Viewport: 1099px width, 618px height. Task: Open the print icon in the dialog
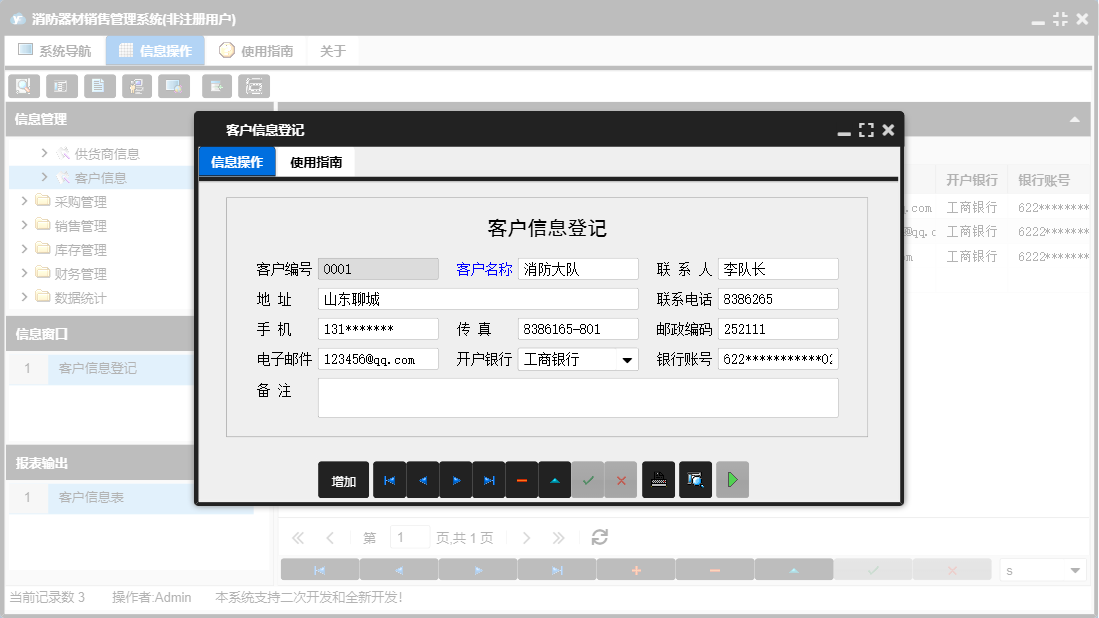(x=658, y=480)
